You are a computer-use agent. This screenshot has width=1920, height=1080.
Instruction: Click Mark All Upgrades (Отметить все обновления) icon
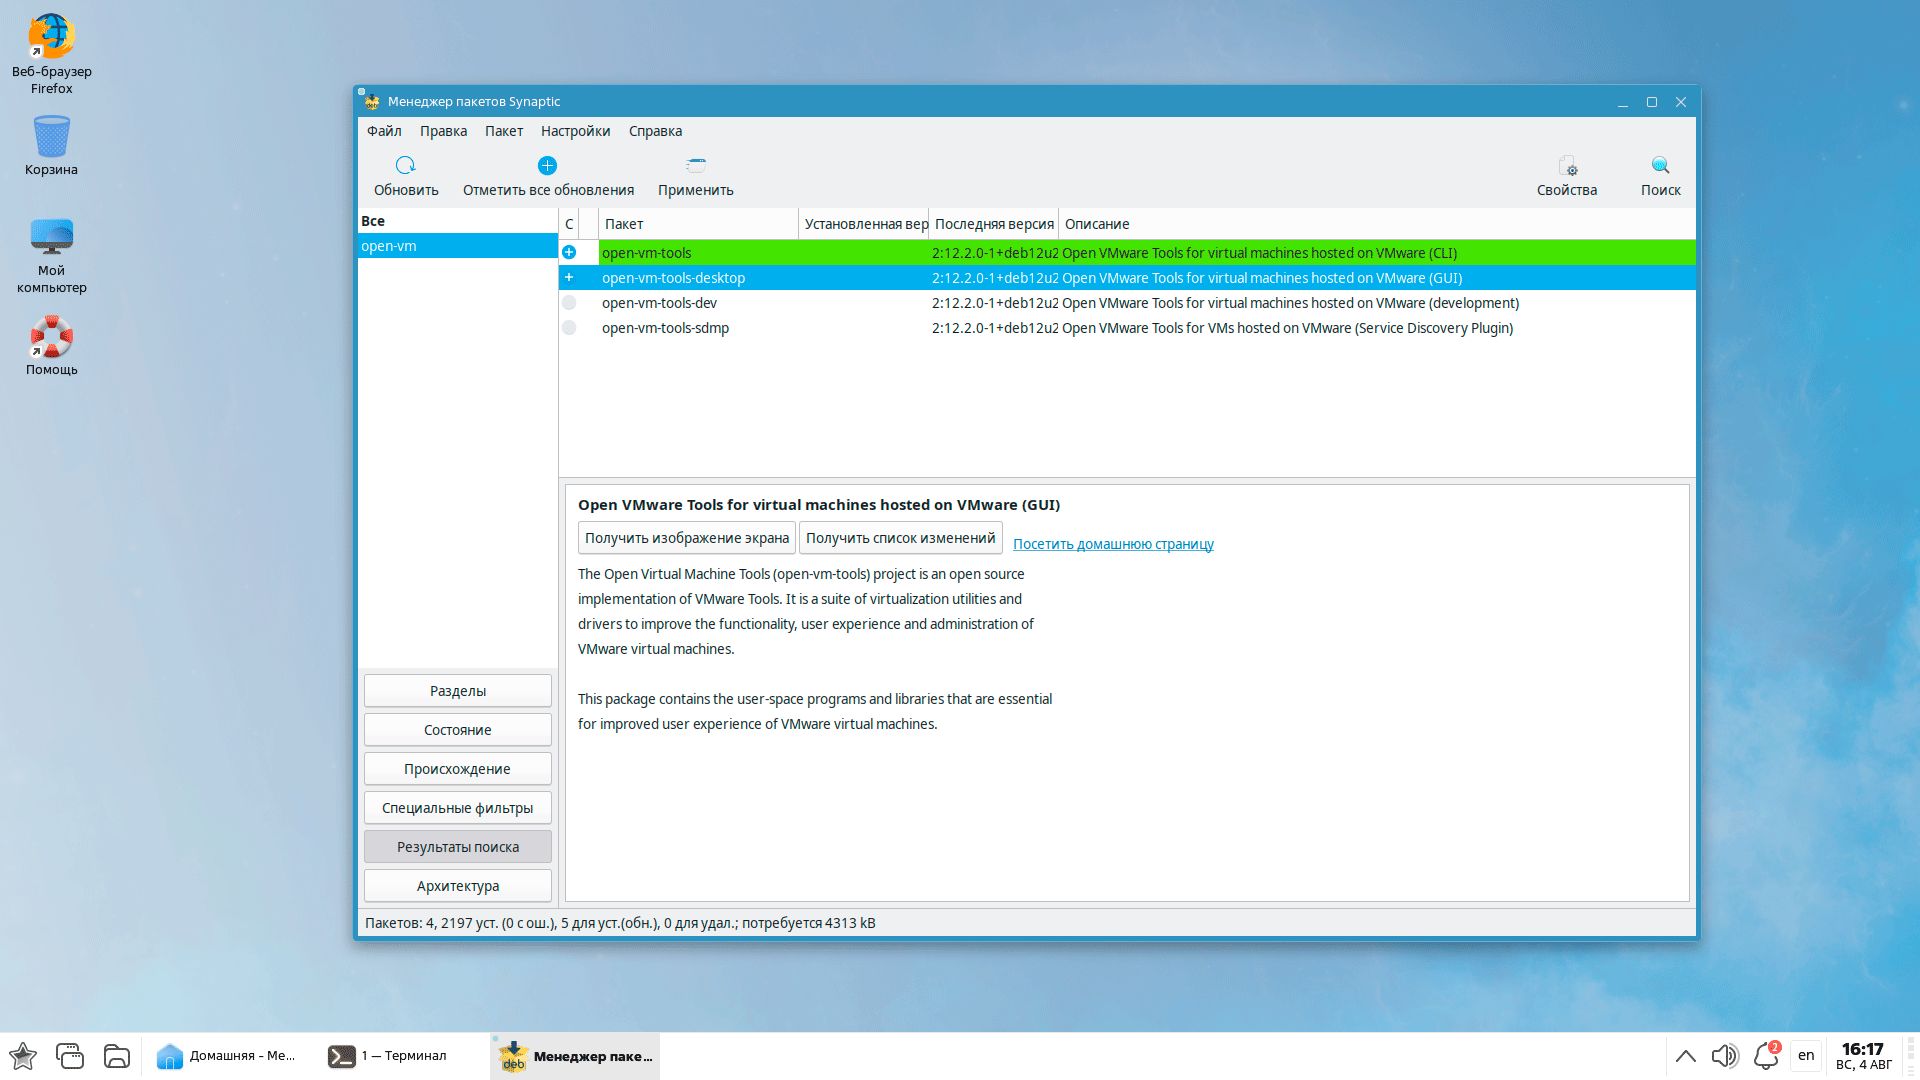click(x=547, y=166)
